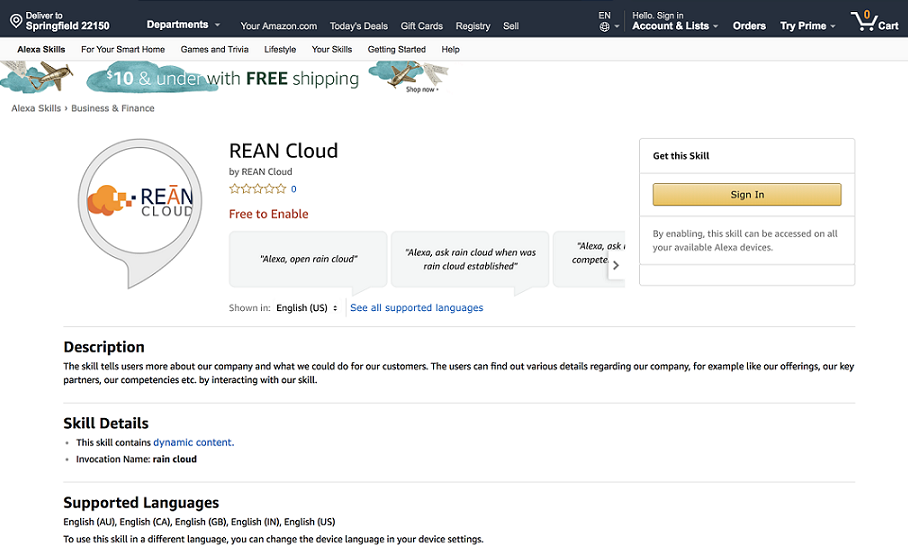Open the For Your Smart Home tab
Screen dimensions: 908x552
tap(123, 49)
